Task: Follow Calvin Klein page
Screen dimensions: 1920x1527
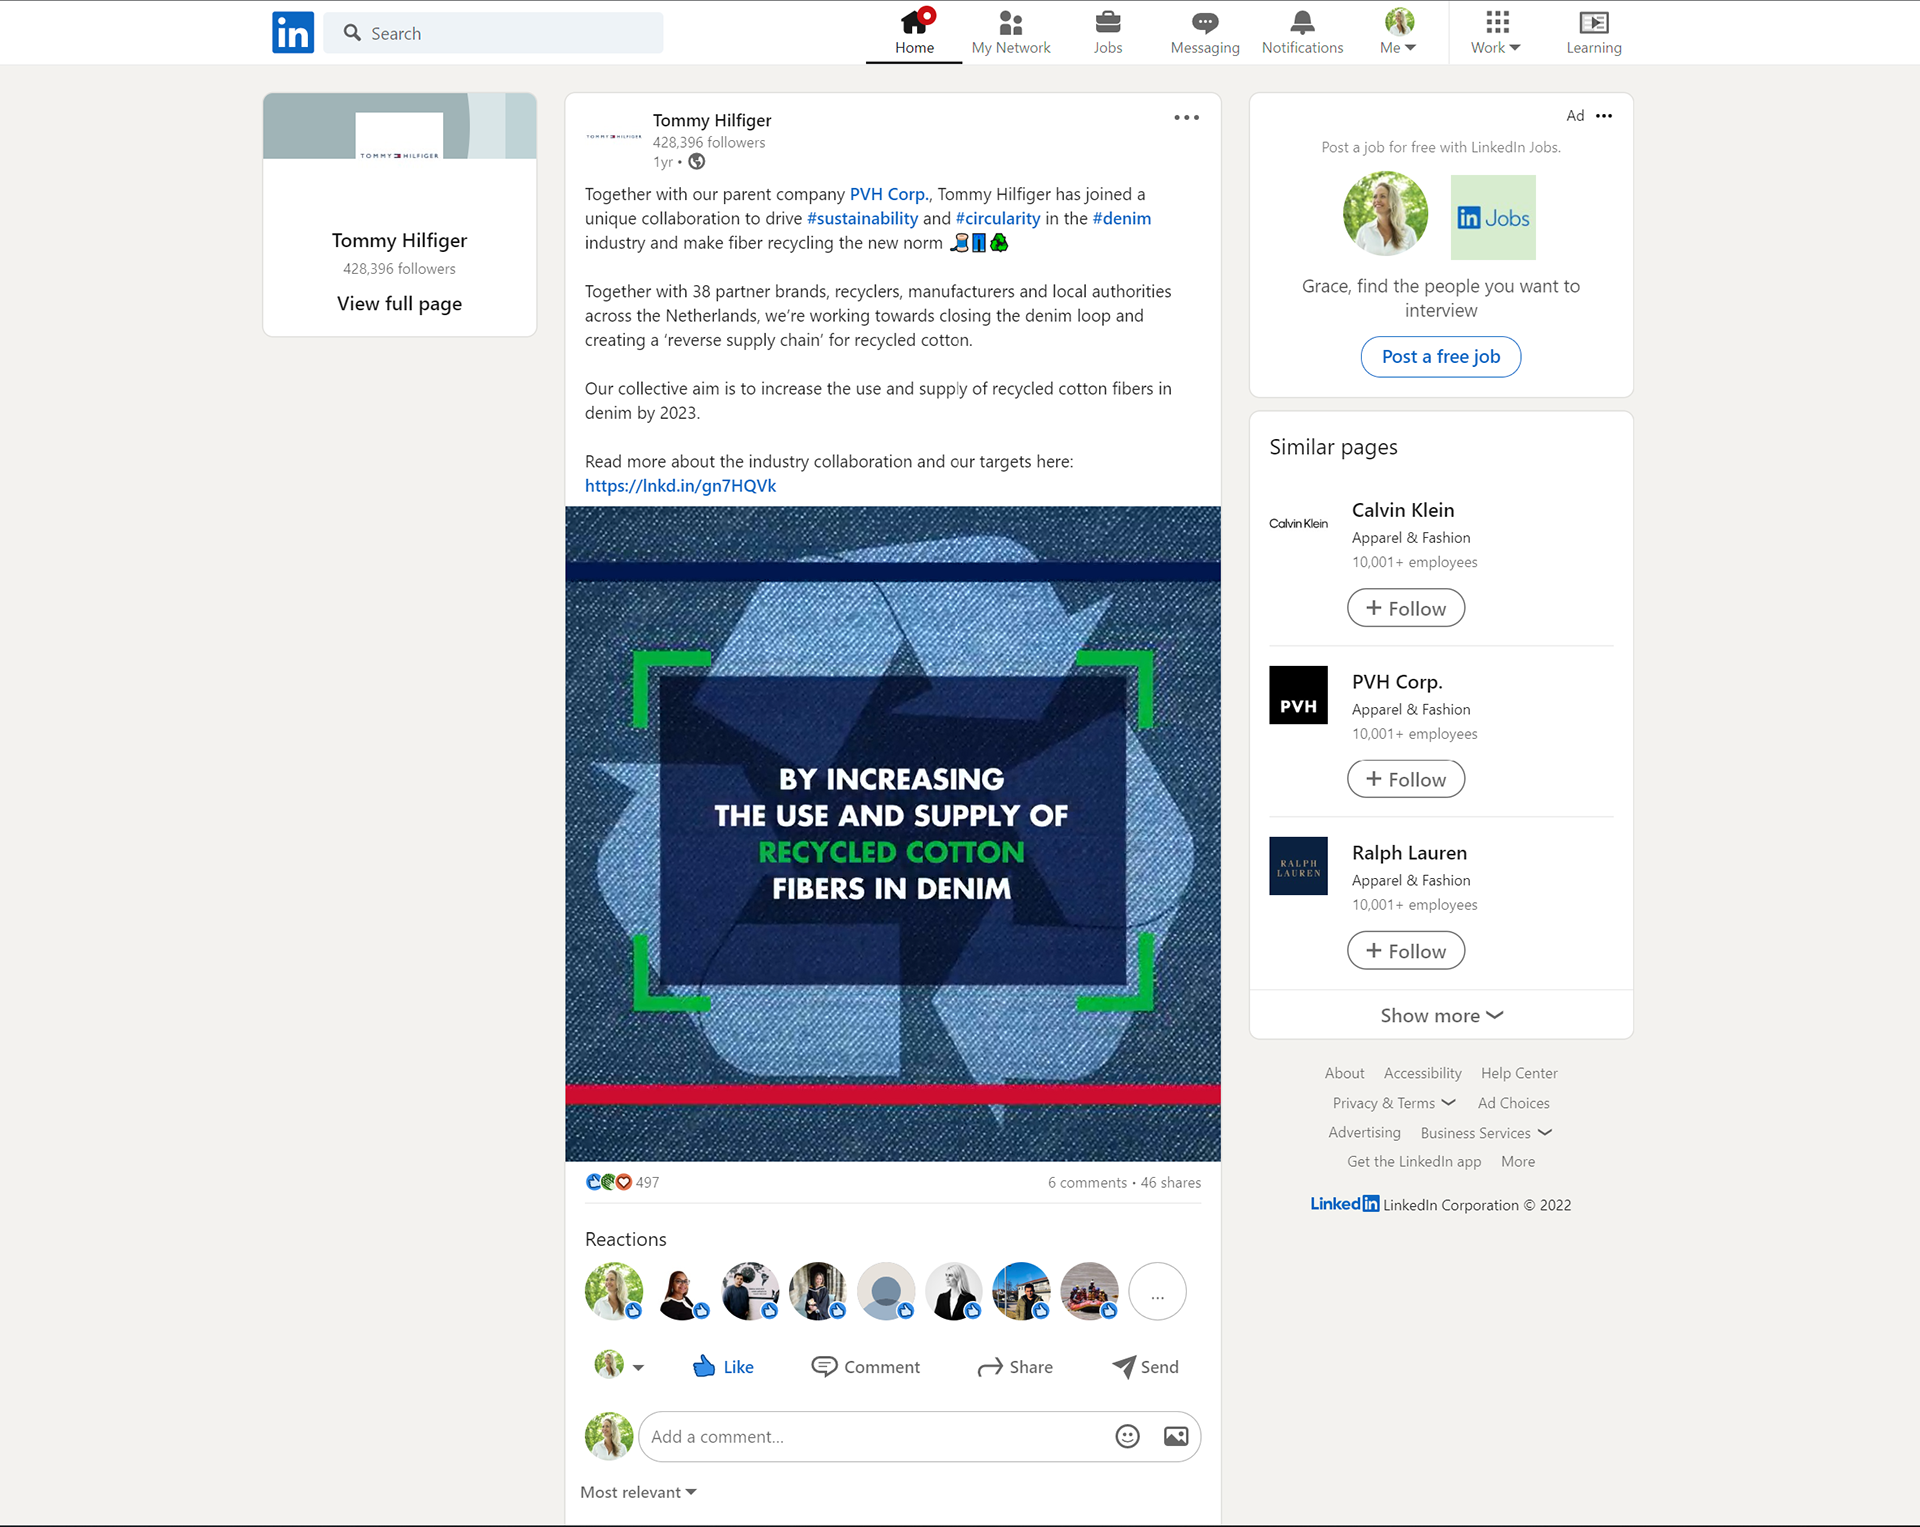Action: pyautogui.click(x=1405, y=608)
